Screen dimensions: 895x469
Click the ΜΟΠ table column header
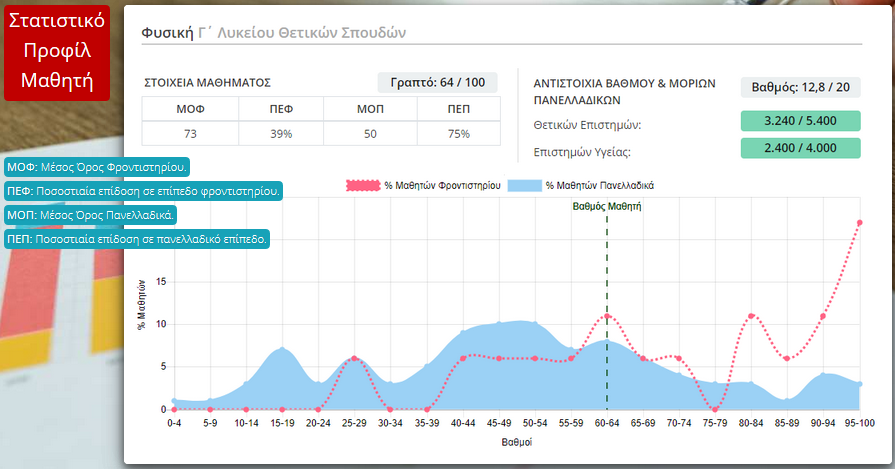tap(371, 108)
